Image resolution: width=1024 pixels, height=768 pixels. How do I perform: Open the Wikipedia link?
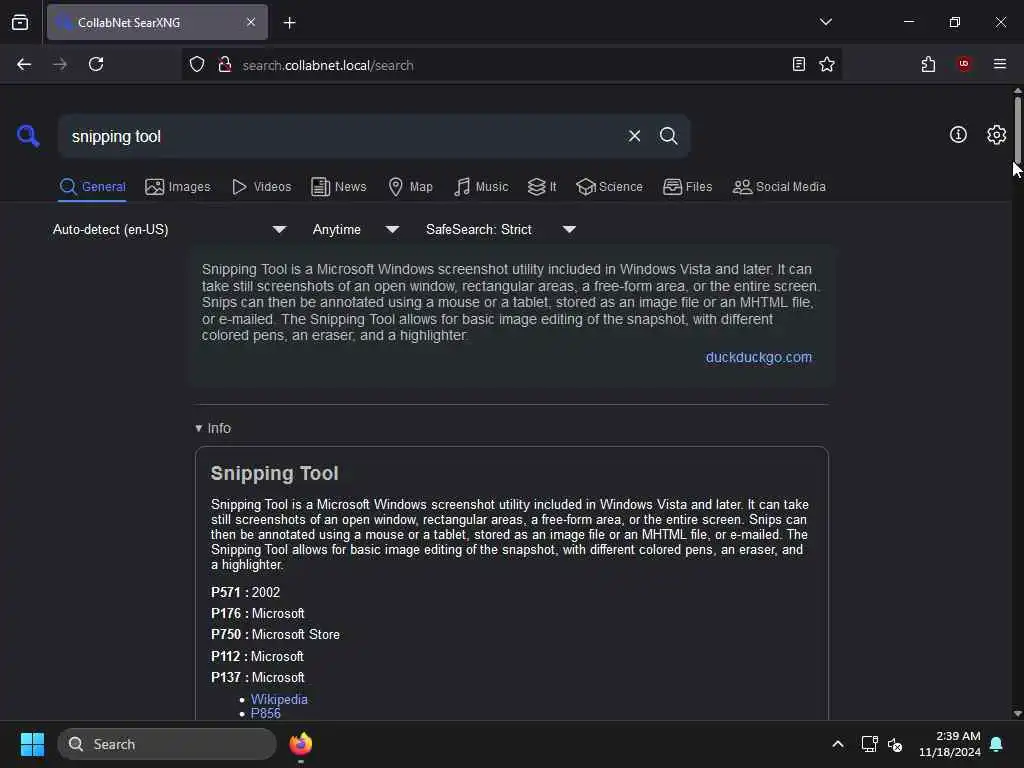279,699
